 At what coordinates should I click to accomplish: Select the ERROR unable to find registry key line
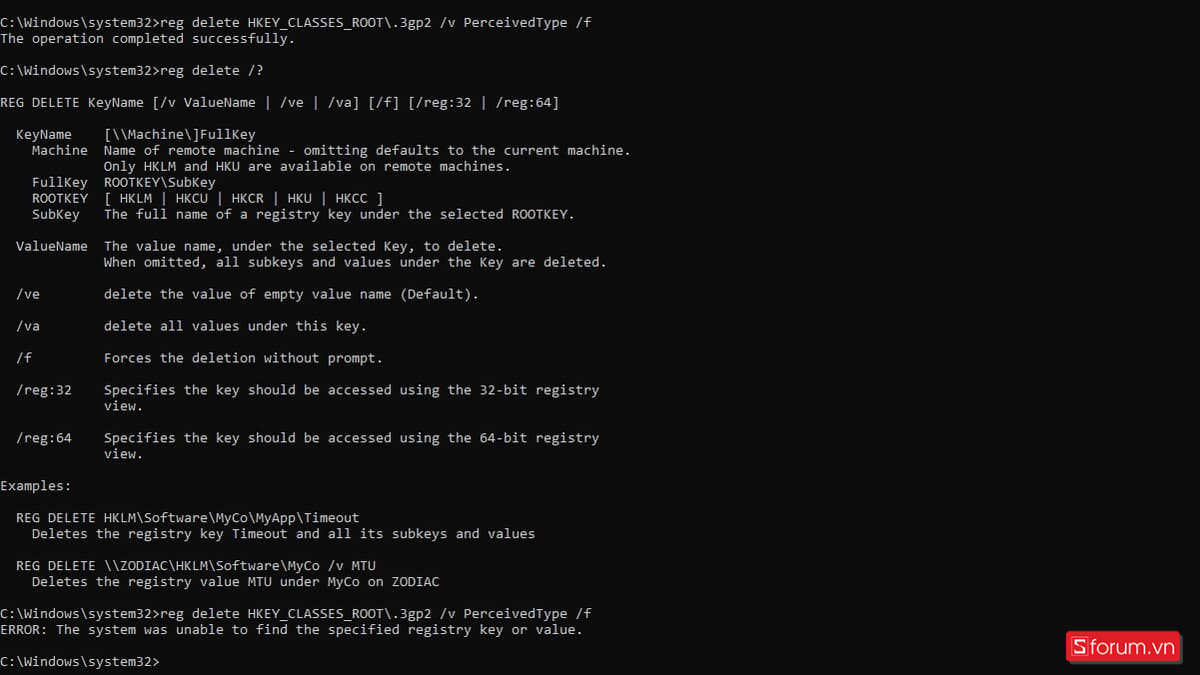coord(291,630)
